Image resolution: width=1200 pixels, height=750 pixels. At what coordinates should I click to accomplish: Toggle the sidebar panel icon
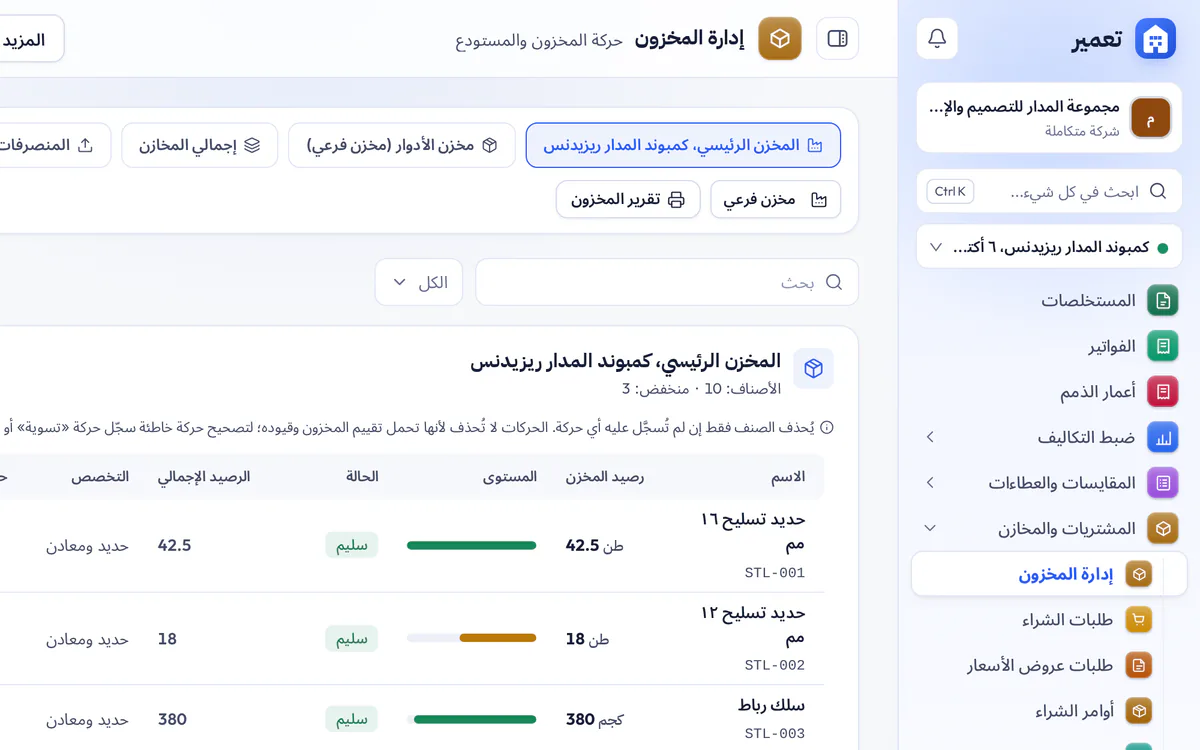click(x=838, y=39)
